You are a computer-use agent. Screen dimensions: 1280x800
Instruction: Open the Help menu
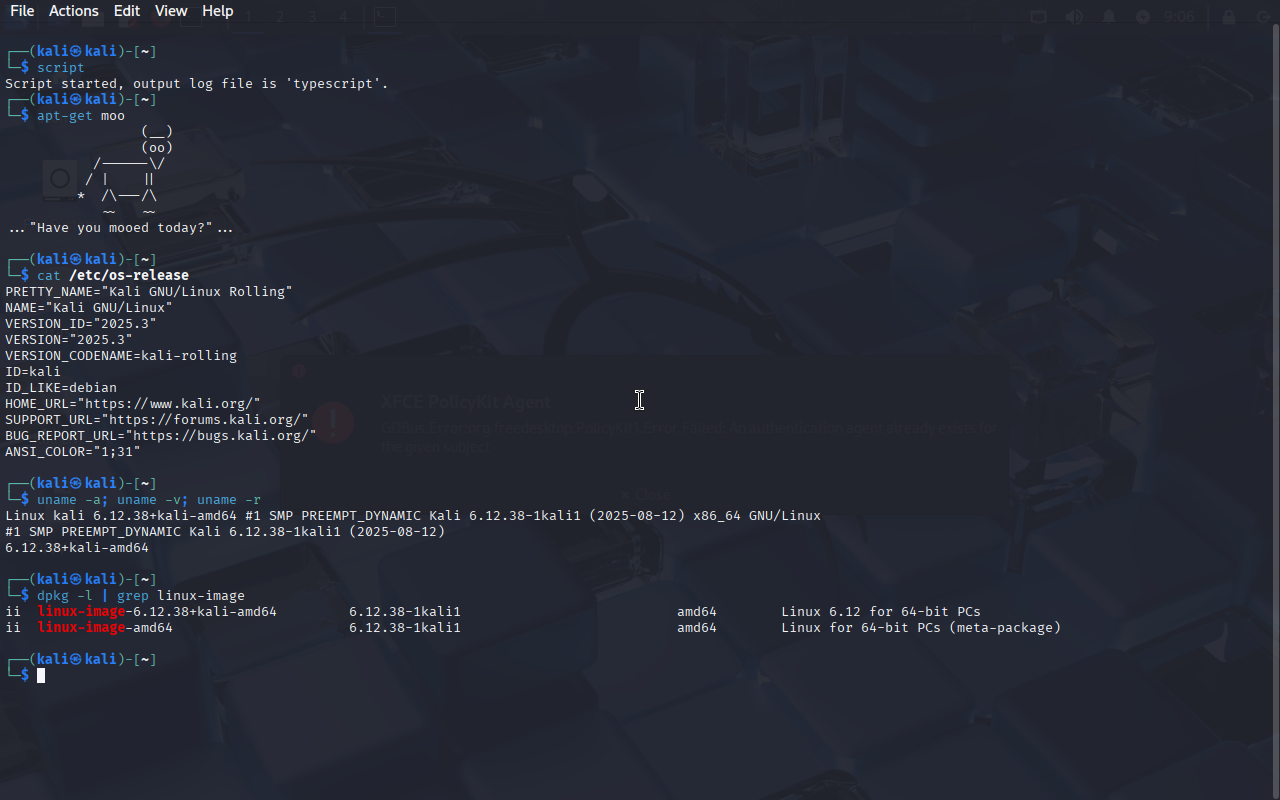[x=218, y=11]
